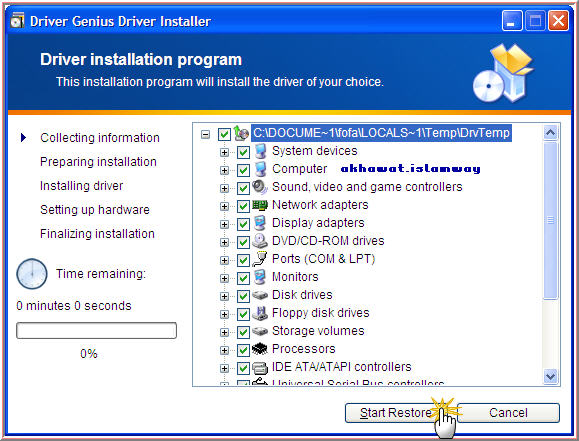Click the DVD/CD-ROM drives disc icon
Screen dimensions: 579x441
click(260, 241)
